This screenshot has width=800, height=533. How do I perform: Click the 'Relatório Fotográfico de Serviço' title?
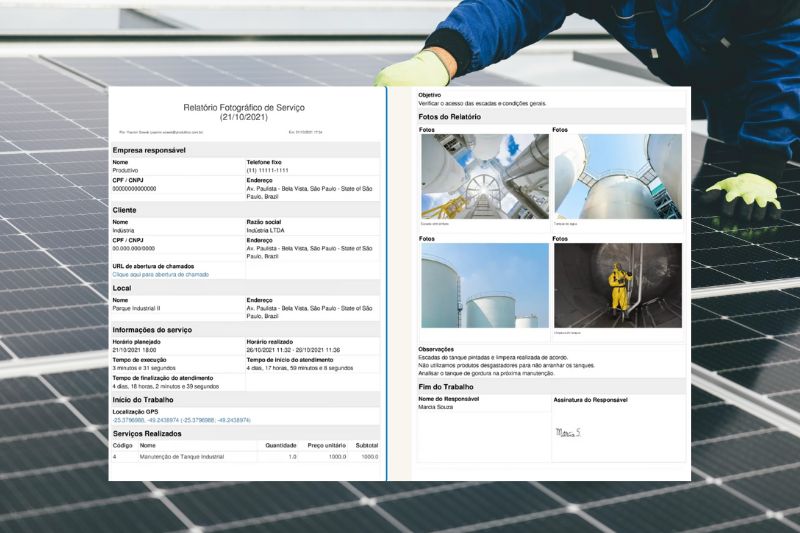[244, 108]
